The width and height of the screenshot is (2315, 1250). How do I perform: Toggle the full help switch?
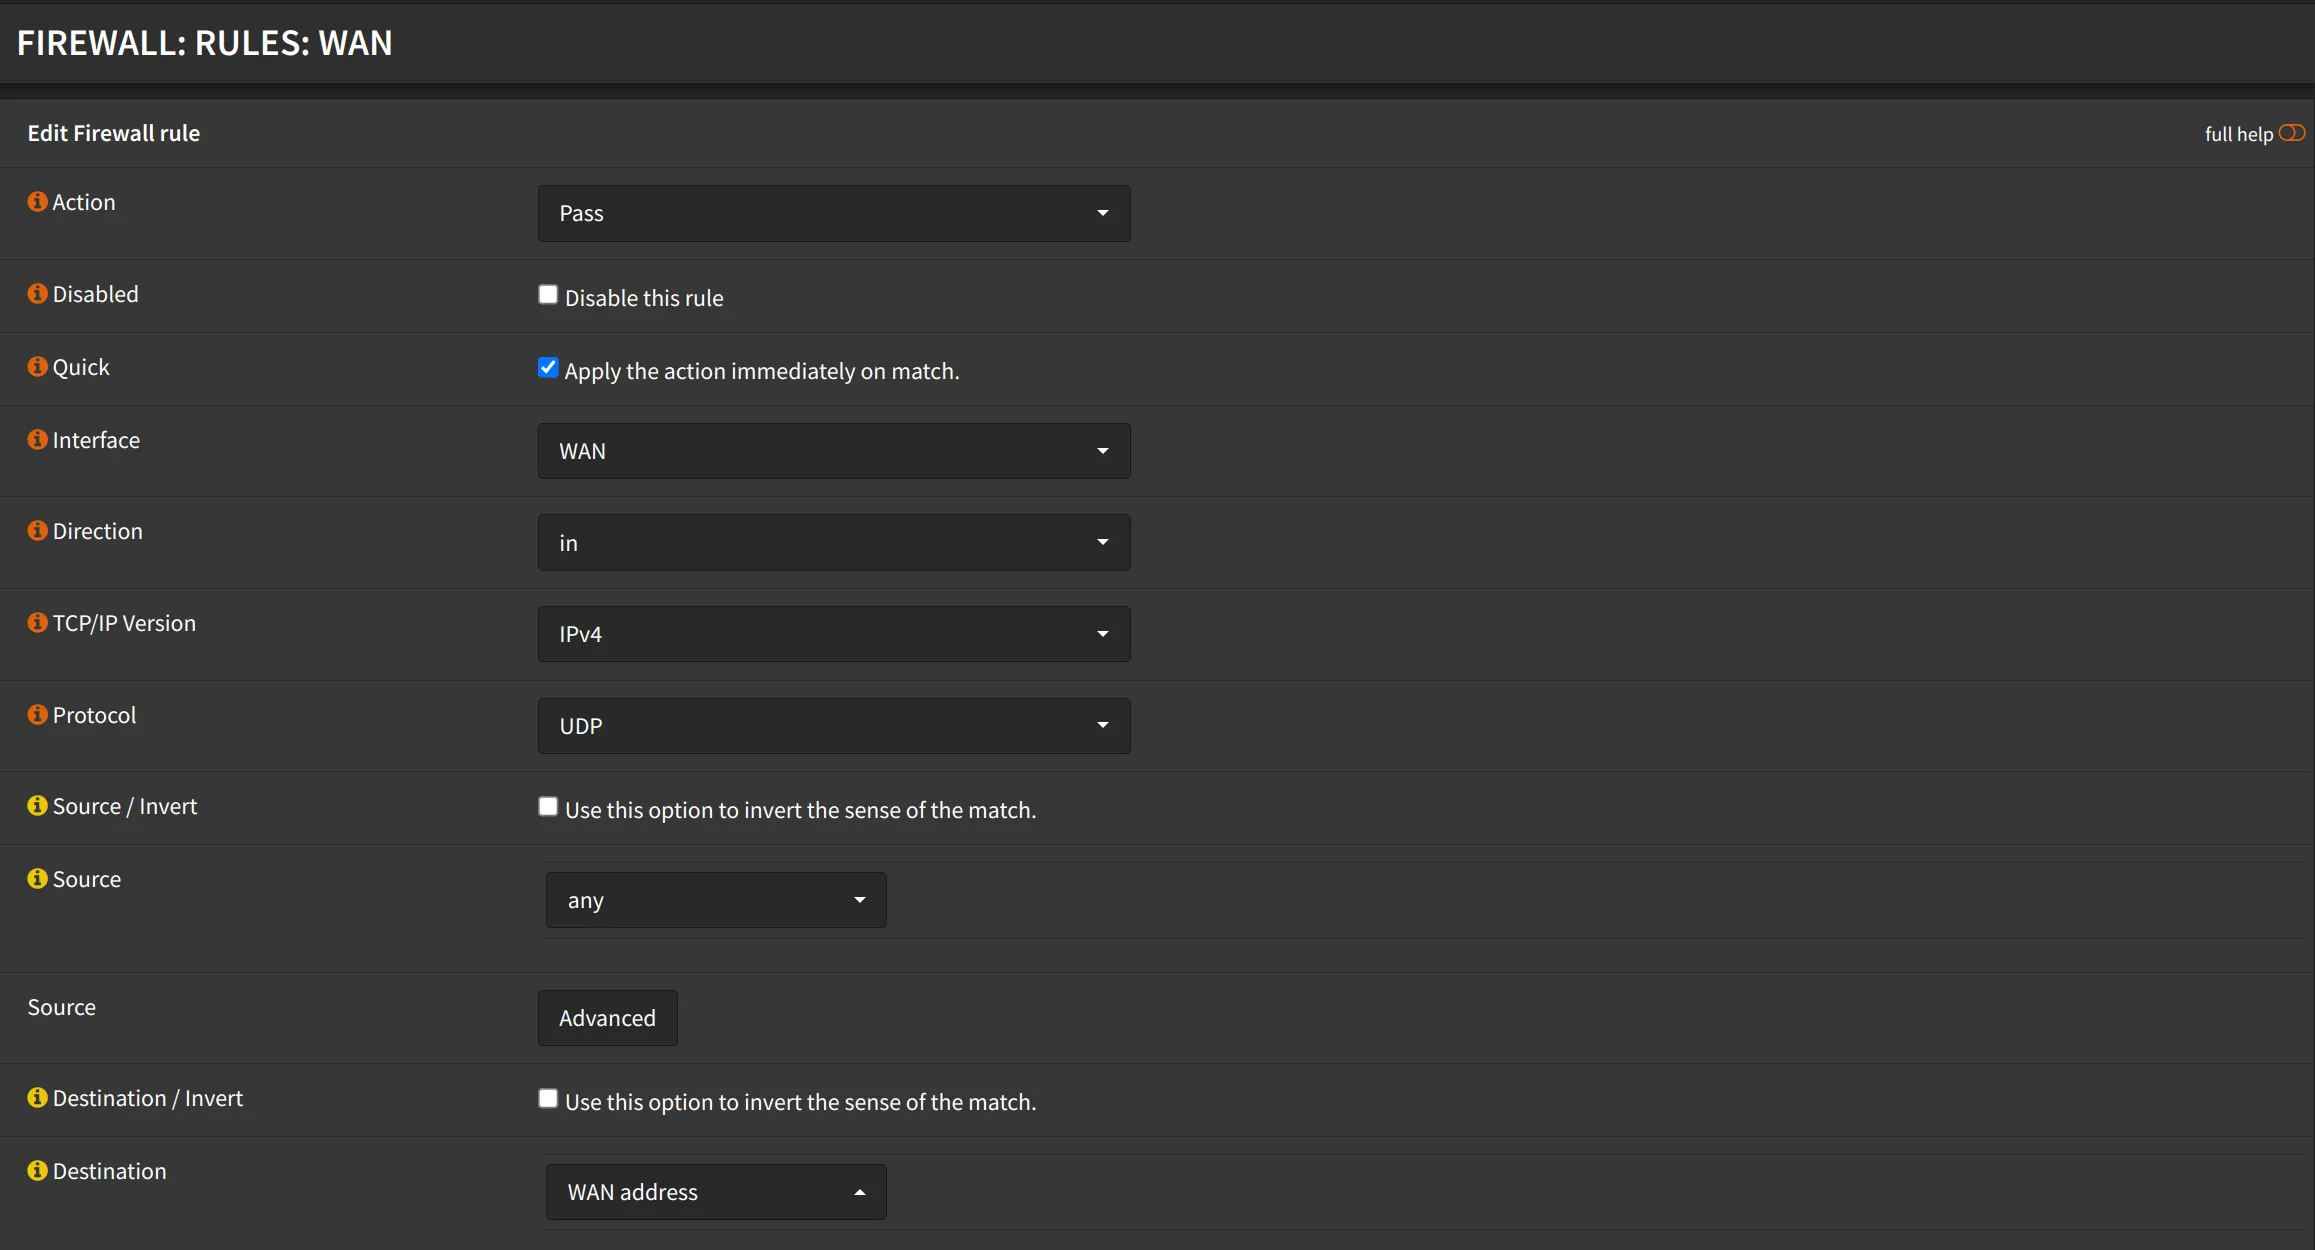pyautogui.click(x=2291, y=133)
